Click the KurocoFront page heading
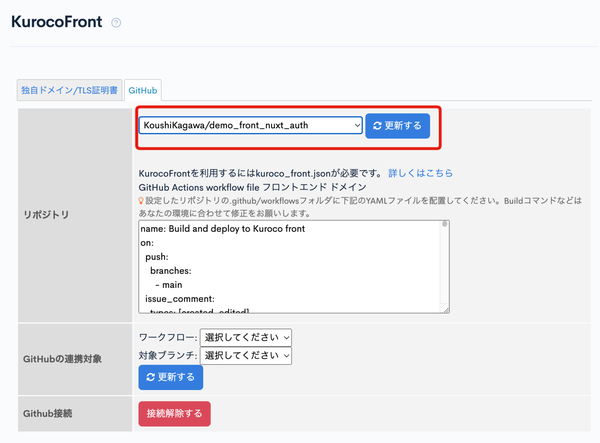Screen dimensions: 600x443 [x=57, y=22]
